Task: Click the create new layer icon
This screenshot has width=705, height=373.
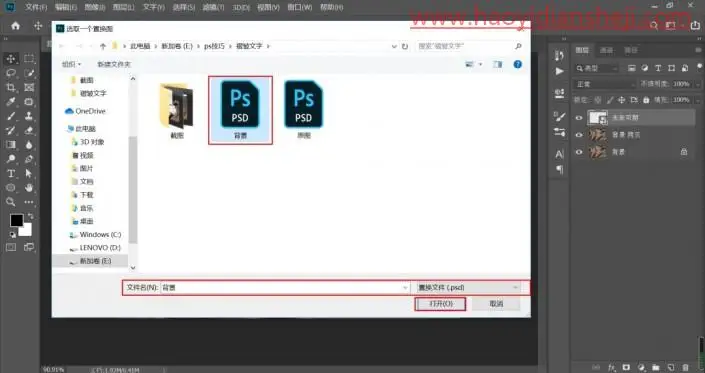Action: (x=670, y=367)
